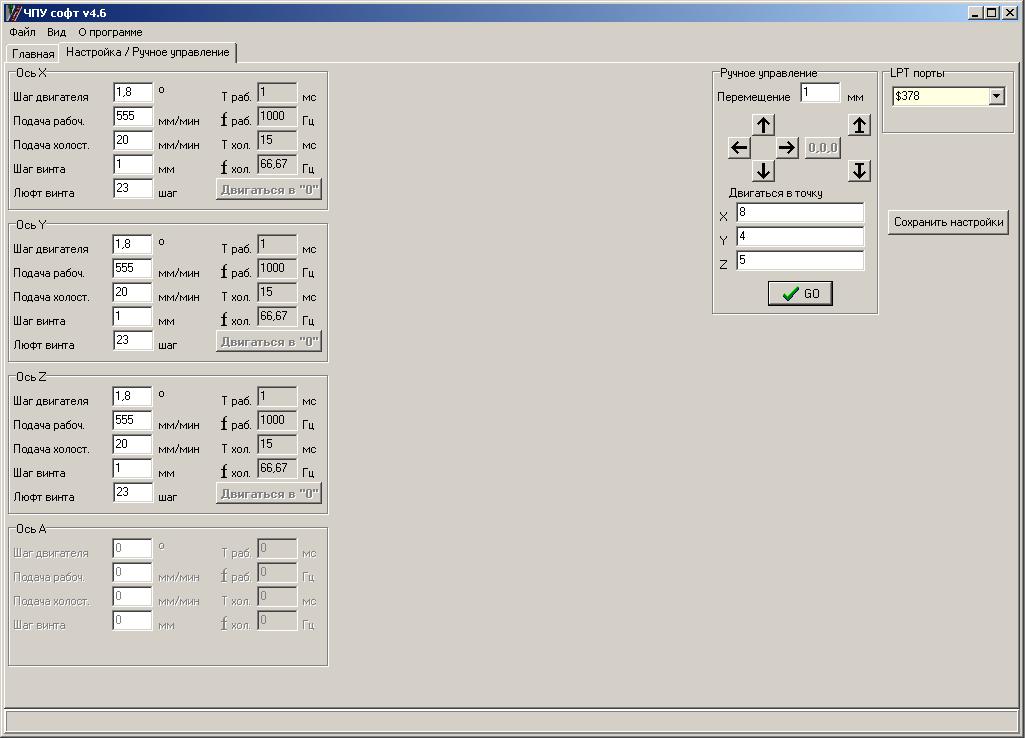Viewport: 1025px width, 738px height.
Task: Switch to the Главная tab
Action: [x=33, y=53]
